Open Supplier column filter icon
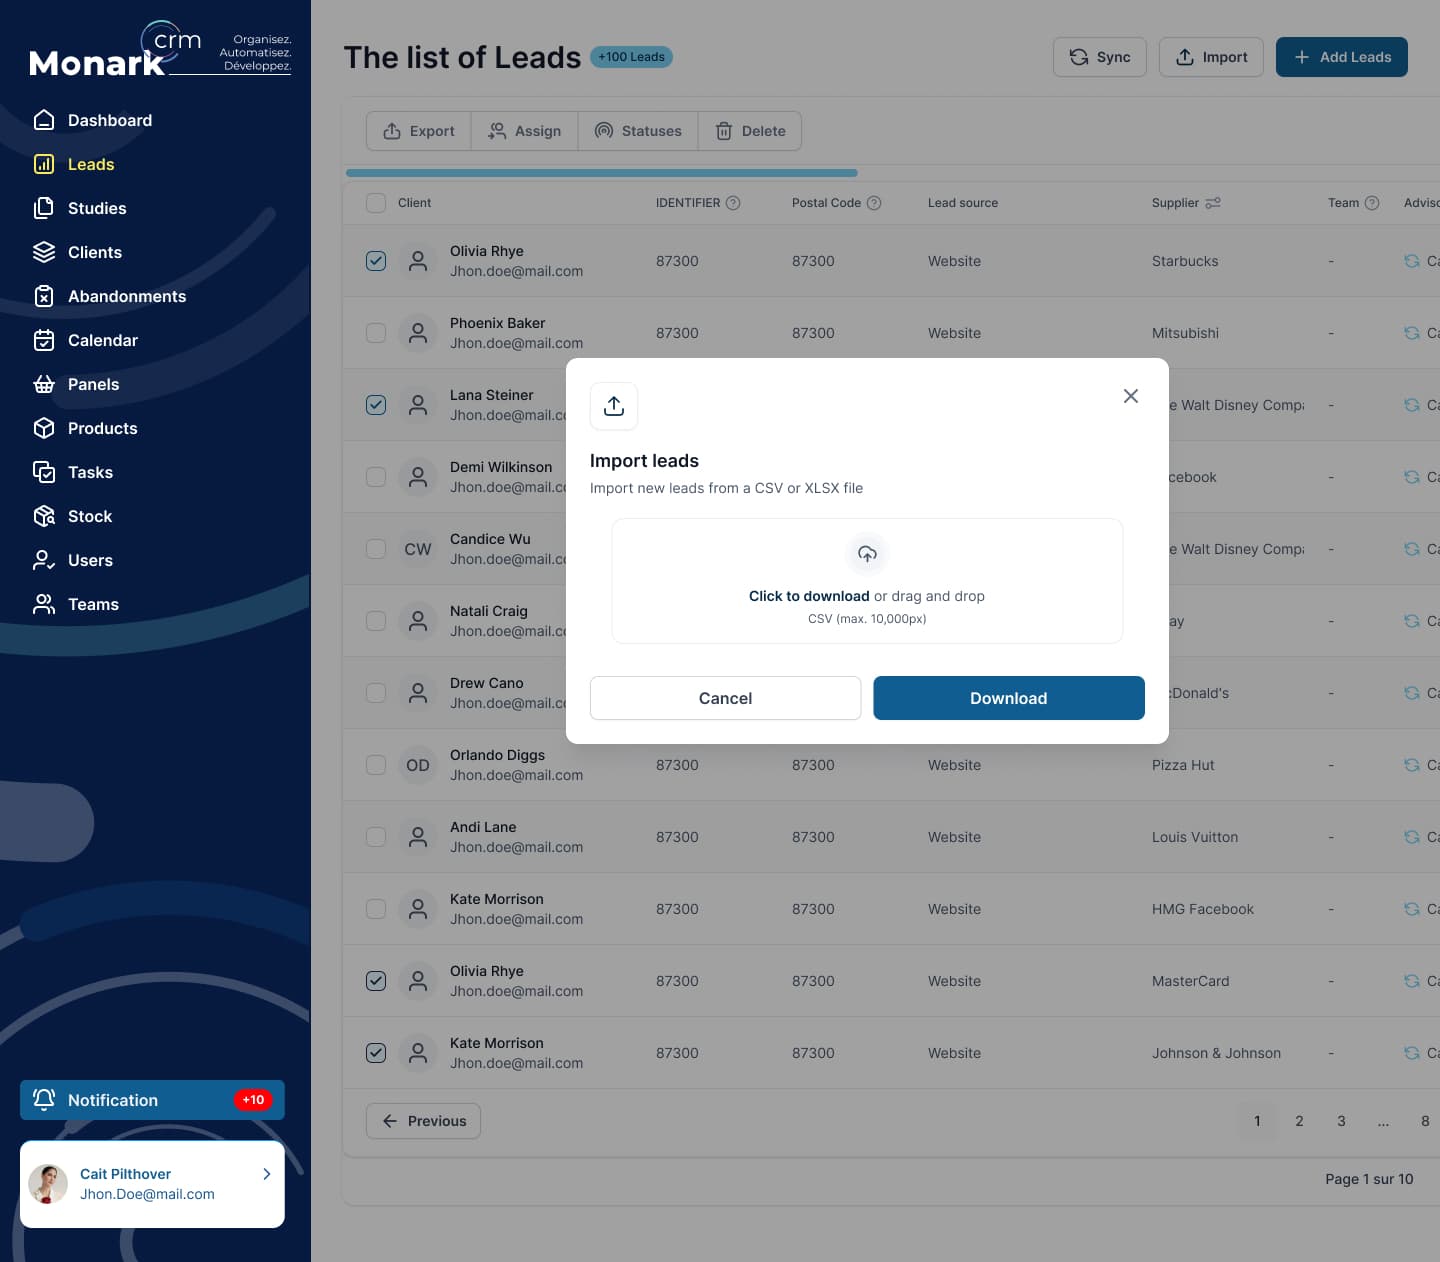Image resolution: width=1440 pixels, height=1262 pixels. point(1213,203)
